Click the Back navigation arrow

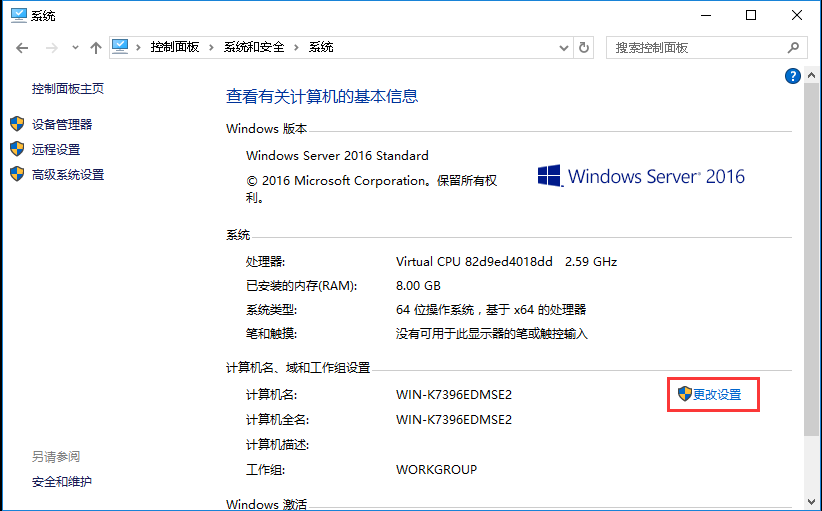[22, 48]
